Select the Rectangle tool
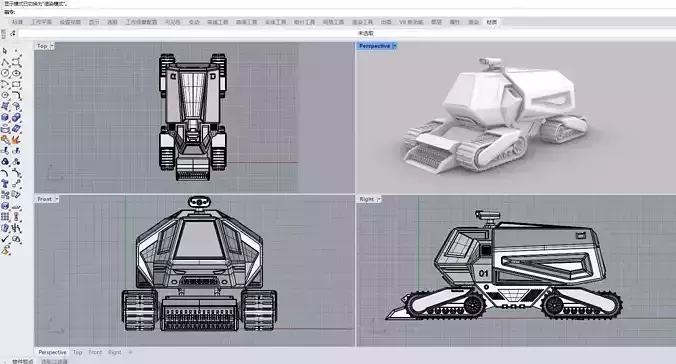Screen dimensions: 676x364 pyautogui.click(x=16, y=84)
